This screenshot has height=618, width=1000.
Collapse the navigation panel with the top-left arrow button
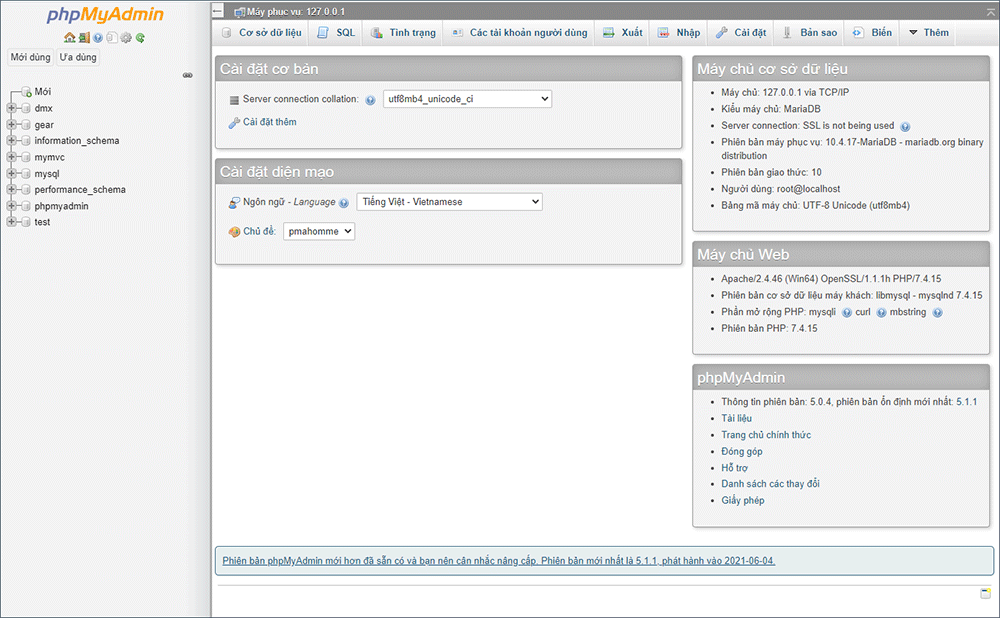coord(217,11)
